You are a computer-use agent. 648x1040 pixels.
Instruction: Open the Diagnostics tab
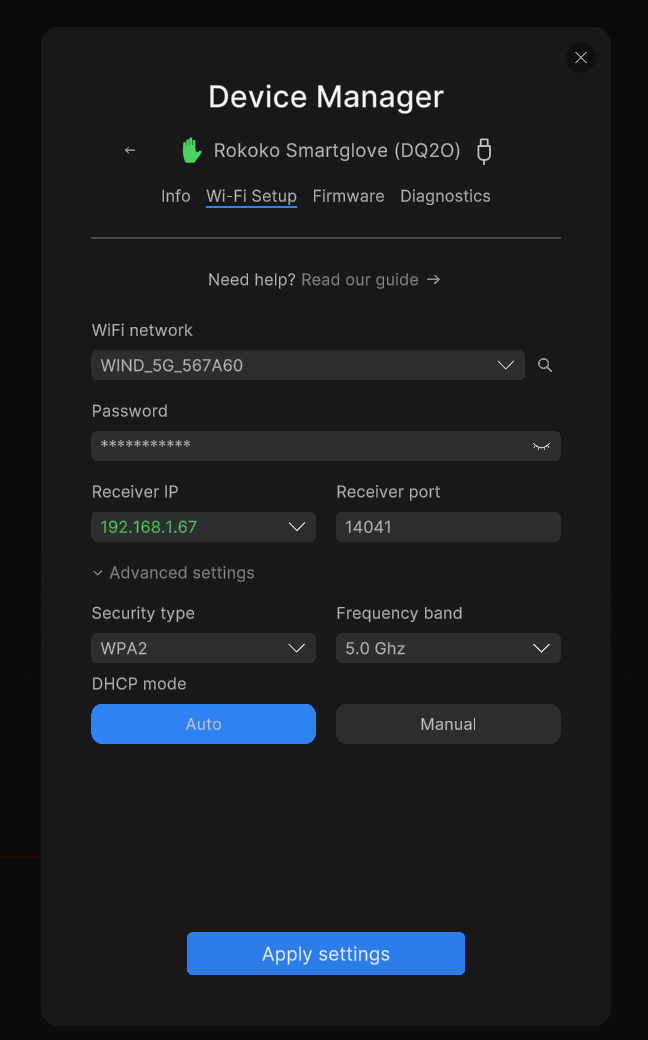445,196
